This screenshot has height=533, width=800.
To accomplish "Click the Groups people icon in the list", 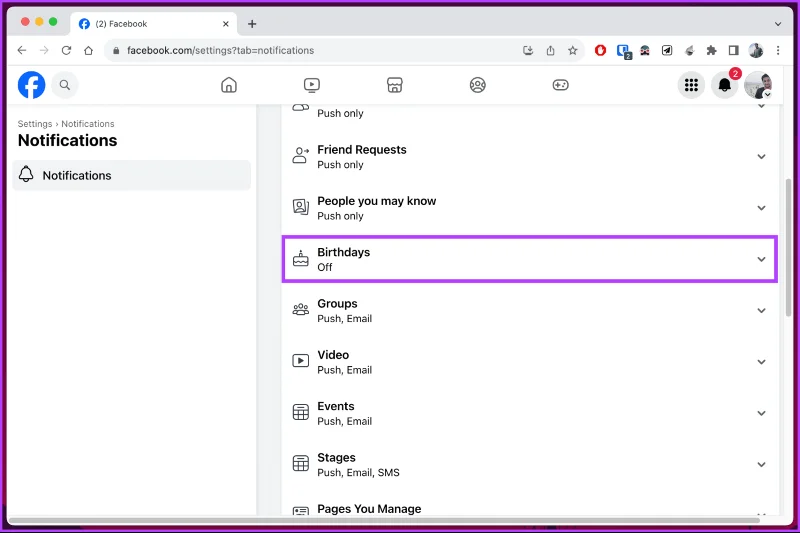I will click(301, 309).
